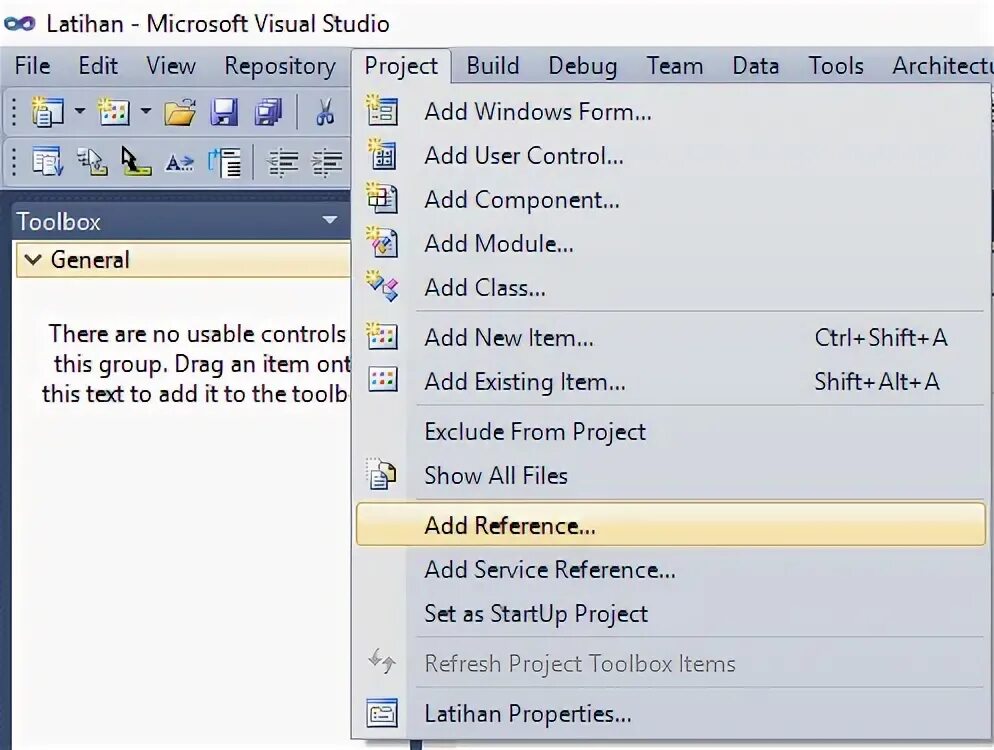Select the highlighted Add Reference entry
This screenshot has width=994, height=750.
671,525
